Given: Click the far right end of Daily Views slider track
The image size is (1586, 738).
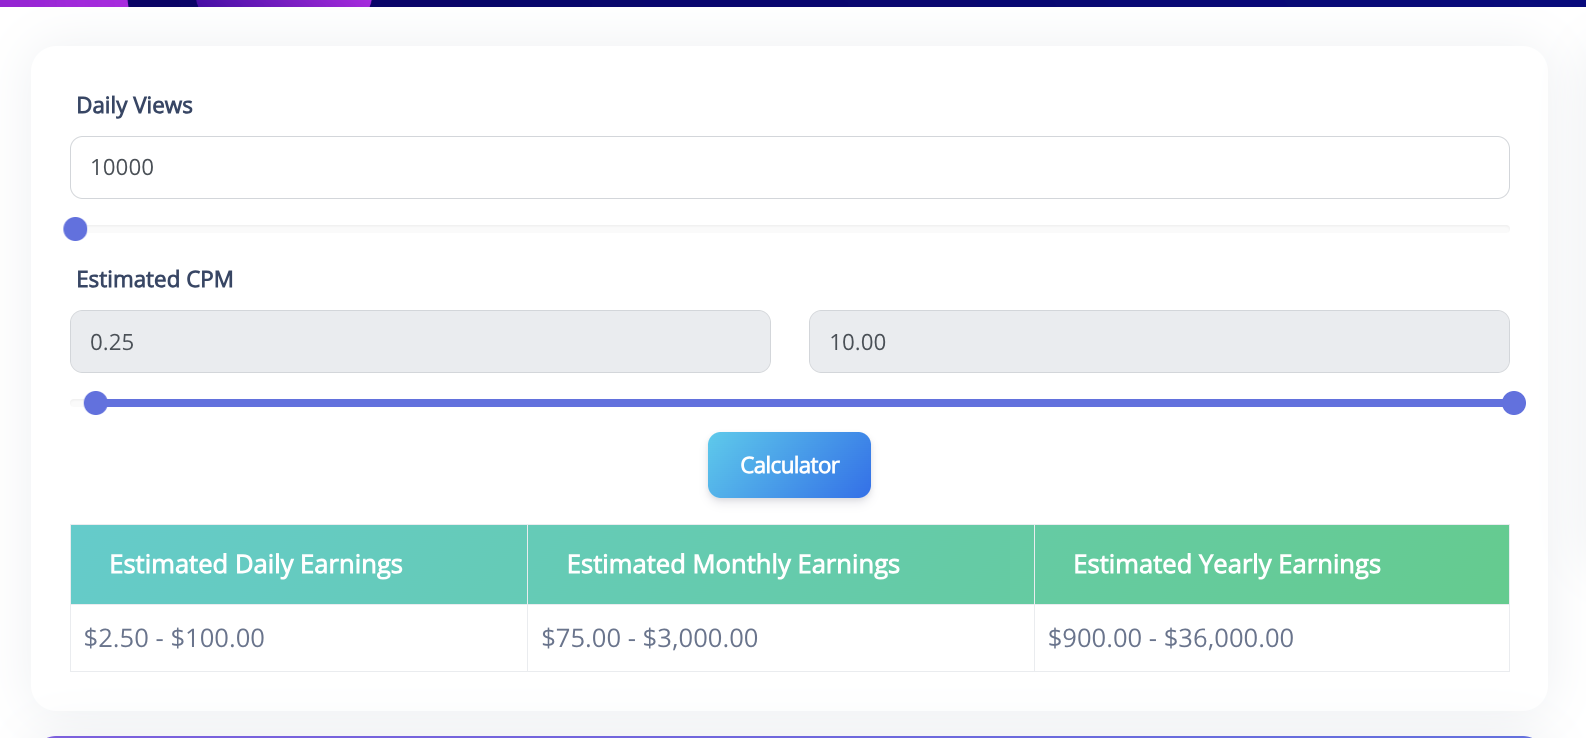Looking at the screenshot, I should coord(1505,229).
